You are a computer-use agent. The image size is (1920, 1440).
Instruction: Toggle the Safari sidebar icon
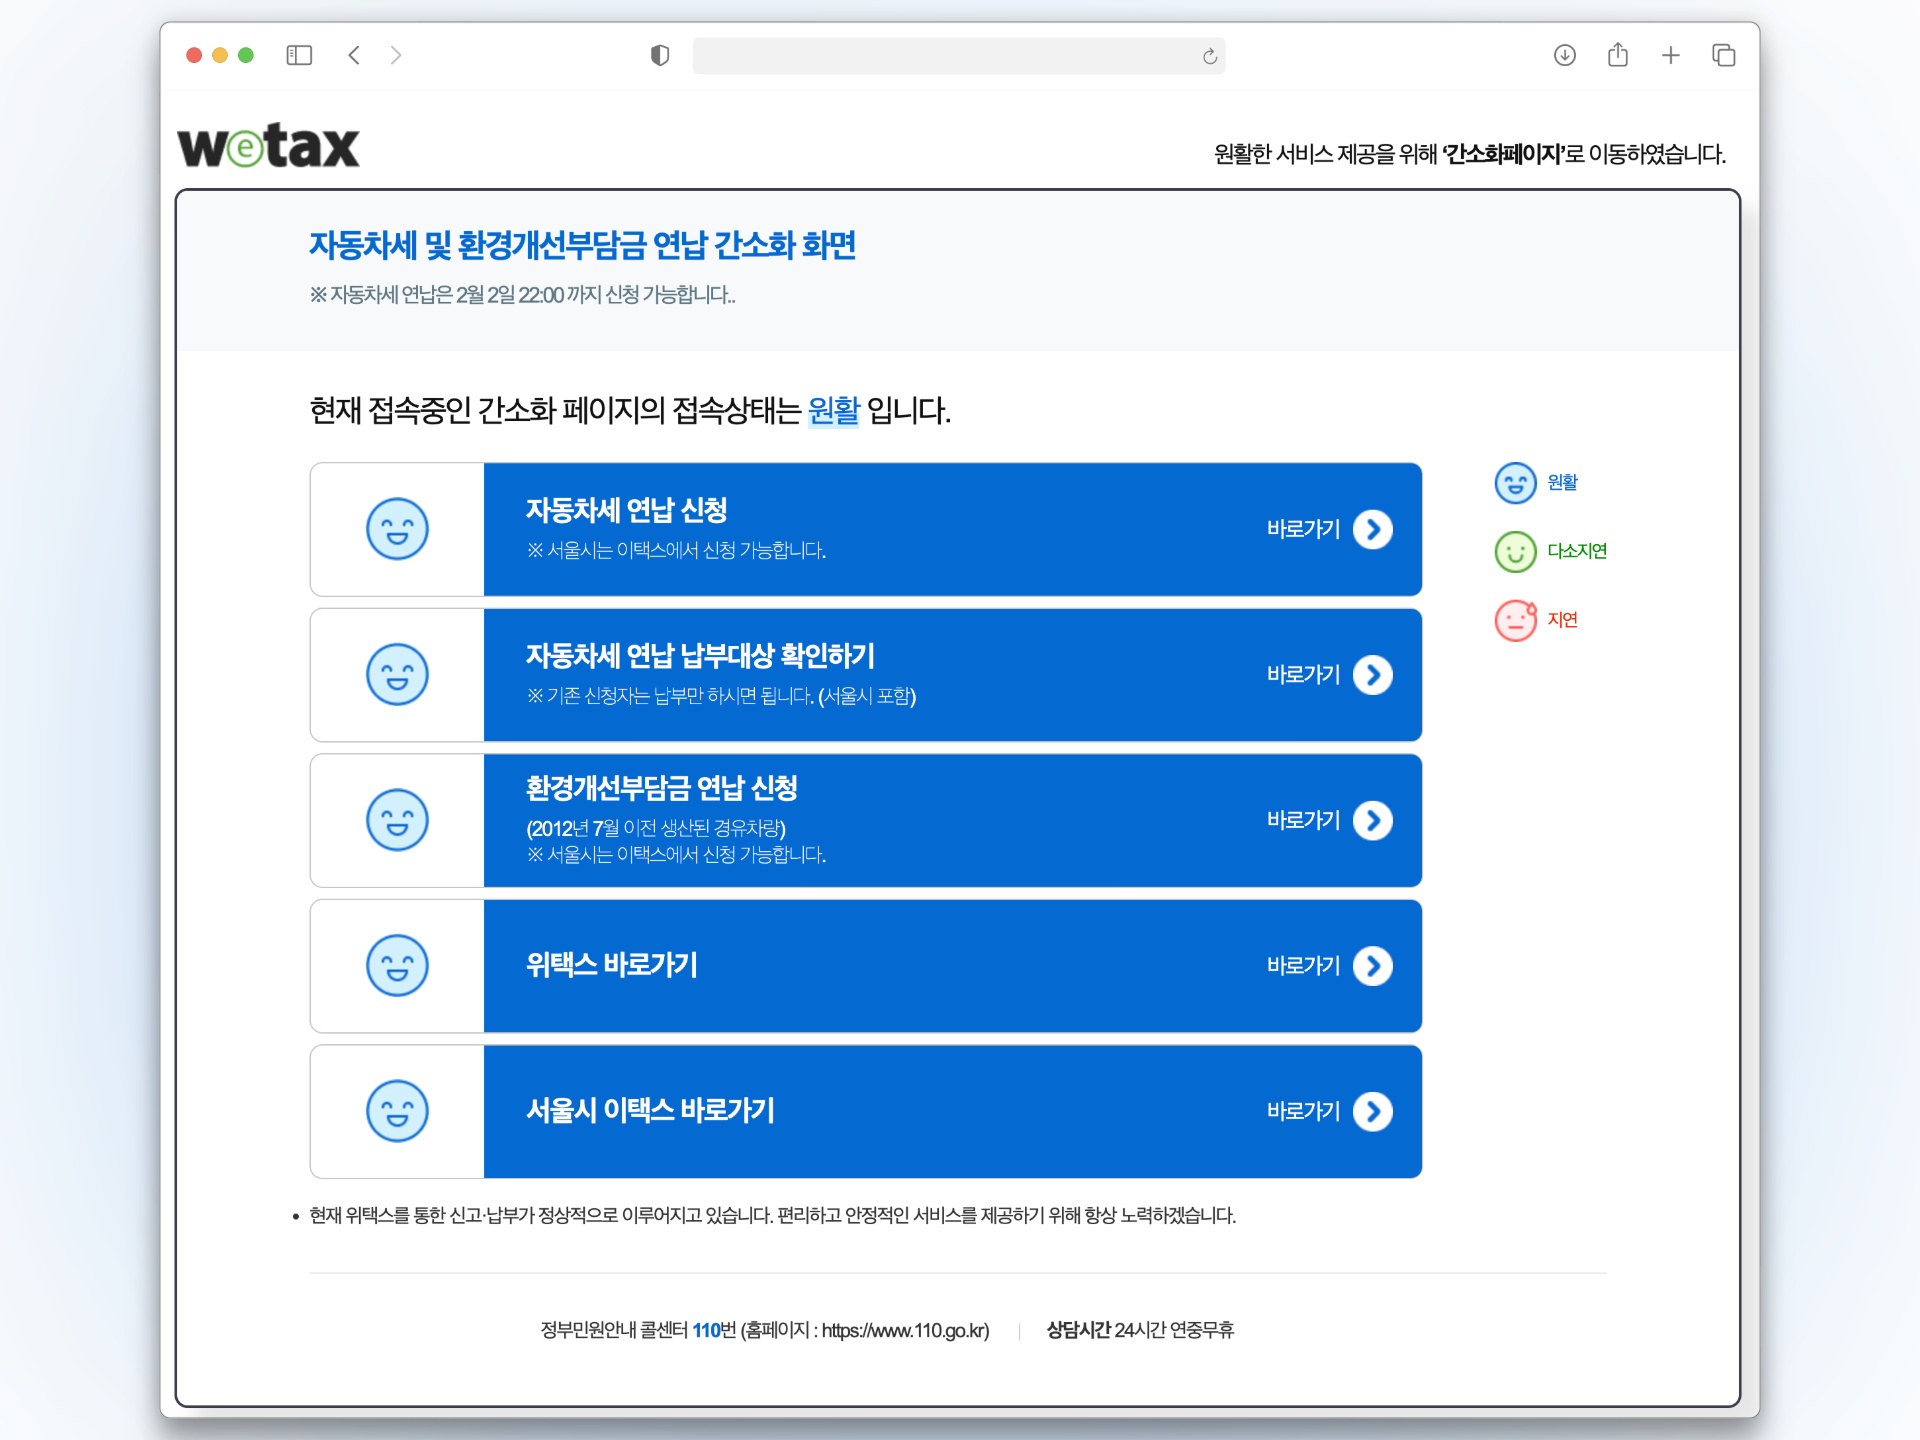299,55
